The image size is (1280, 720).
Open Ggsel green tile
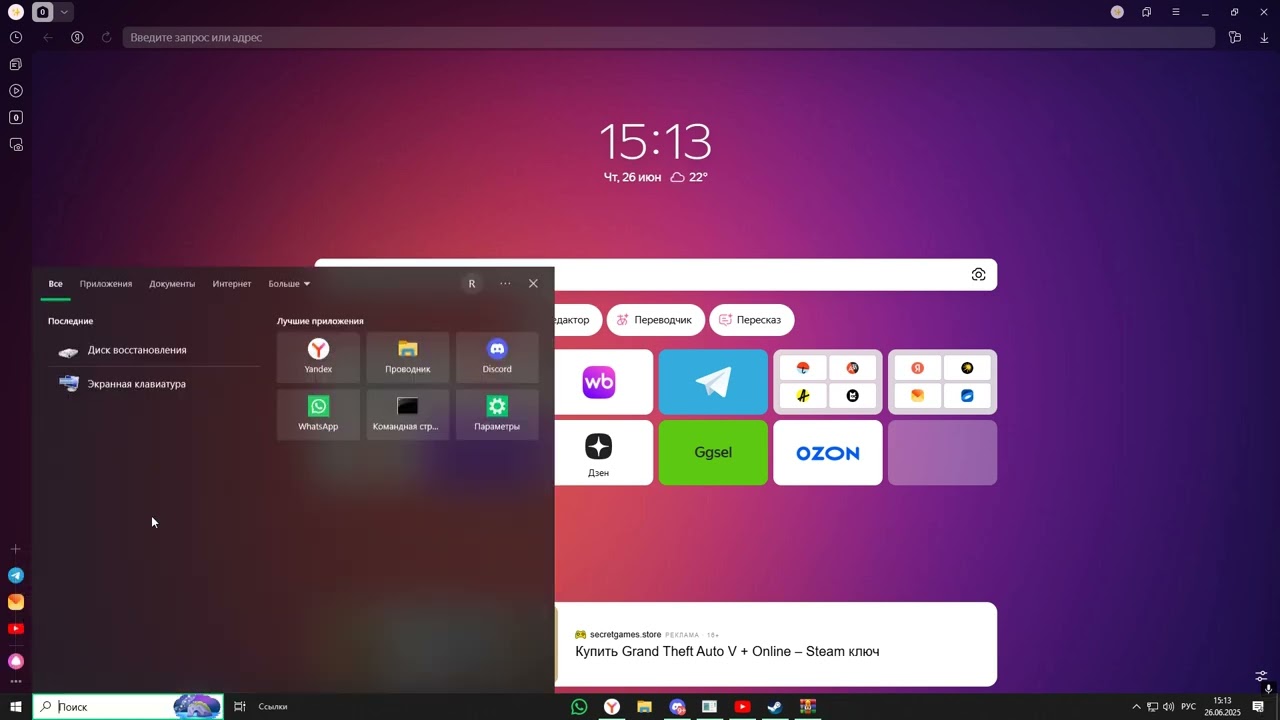pyautogui.click(x=713, y=453)
